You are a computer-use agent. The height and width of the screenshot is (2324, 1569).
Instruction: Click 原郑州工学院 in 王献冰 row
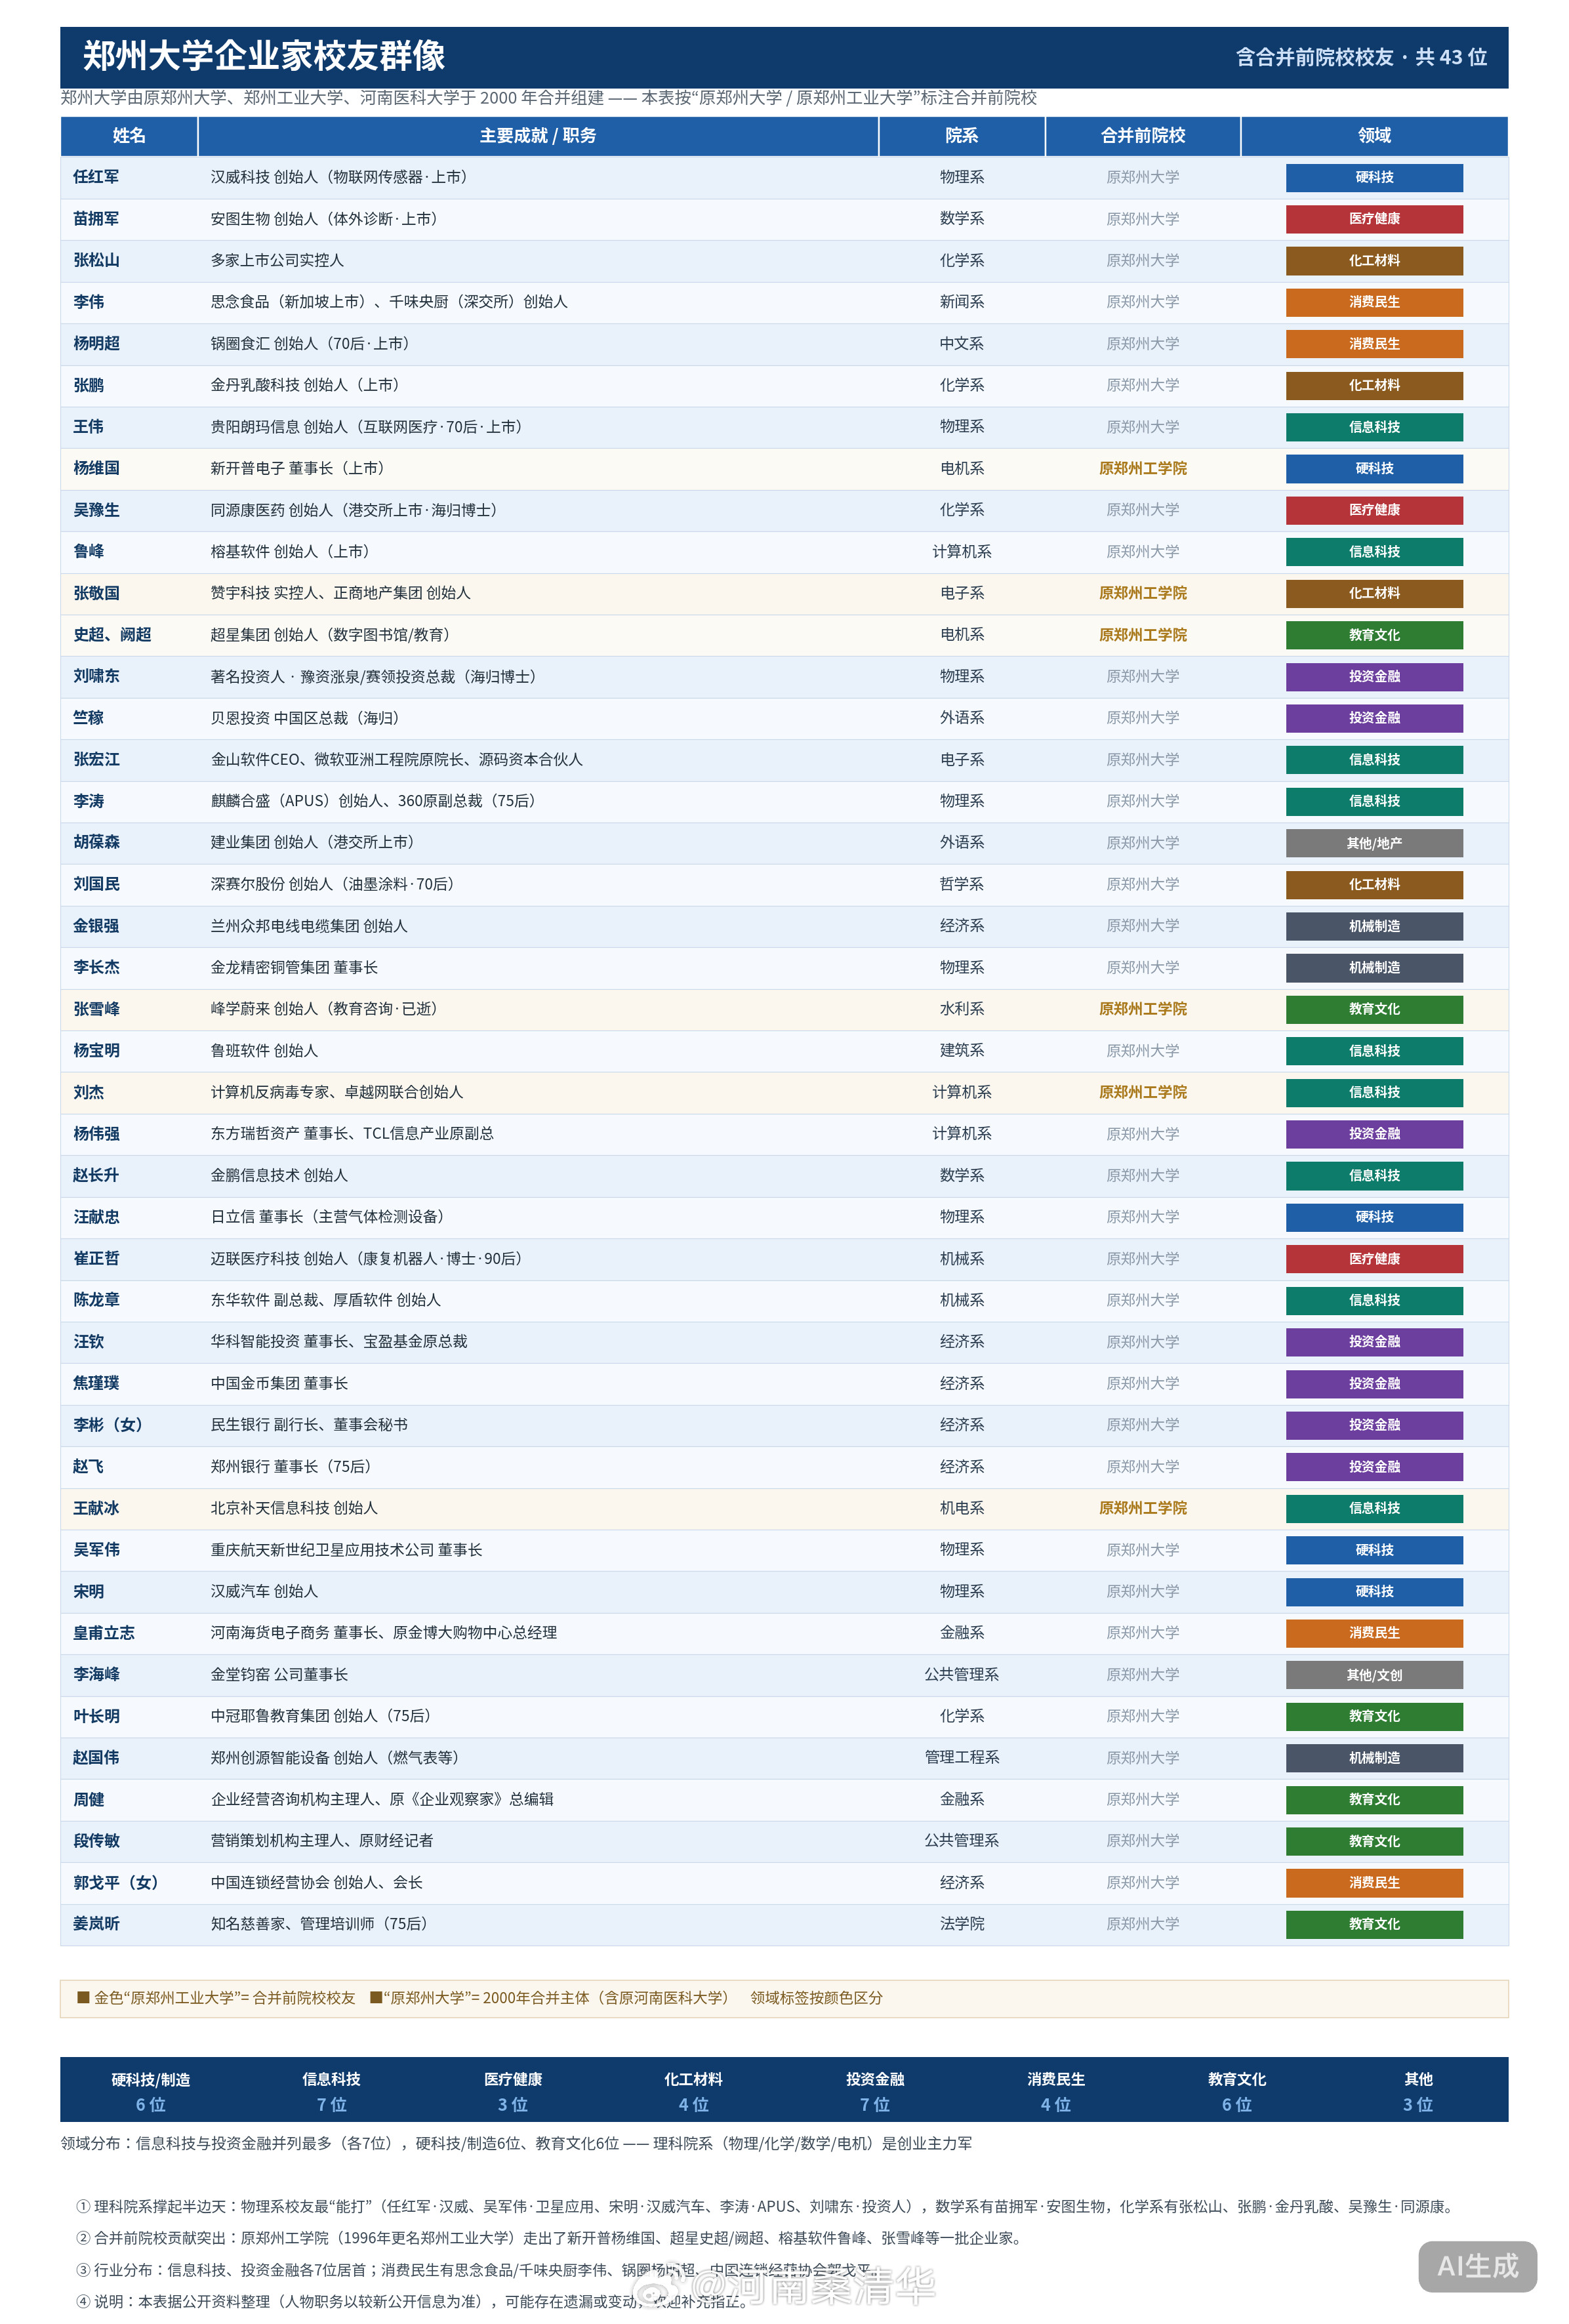1142,1508
